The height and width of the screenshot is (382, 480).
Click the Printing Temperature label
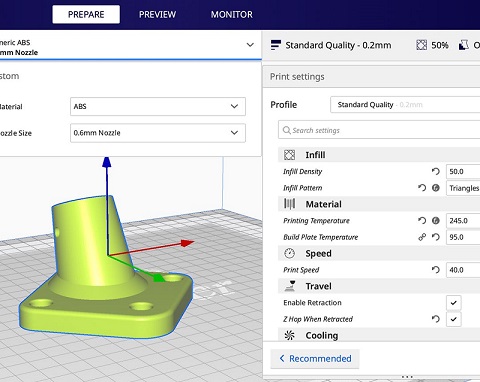[x=316, y=221]
